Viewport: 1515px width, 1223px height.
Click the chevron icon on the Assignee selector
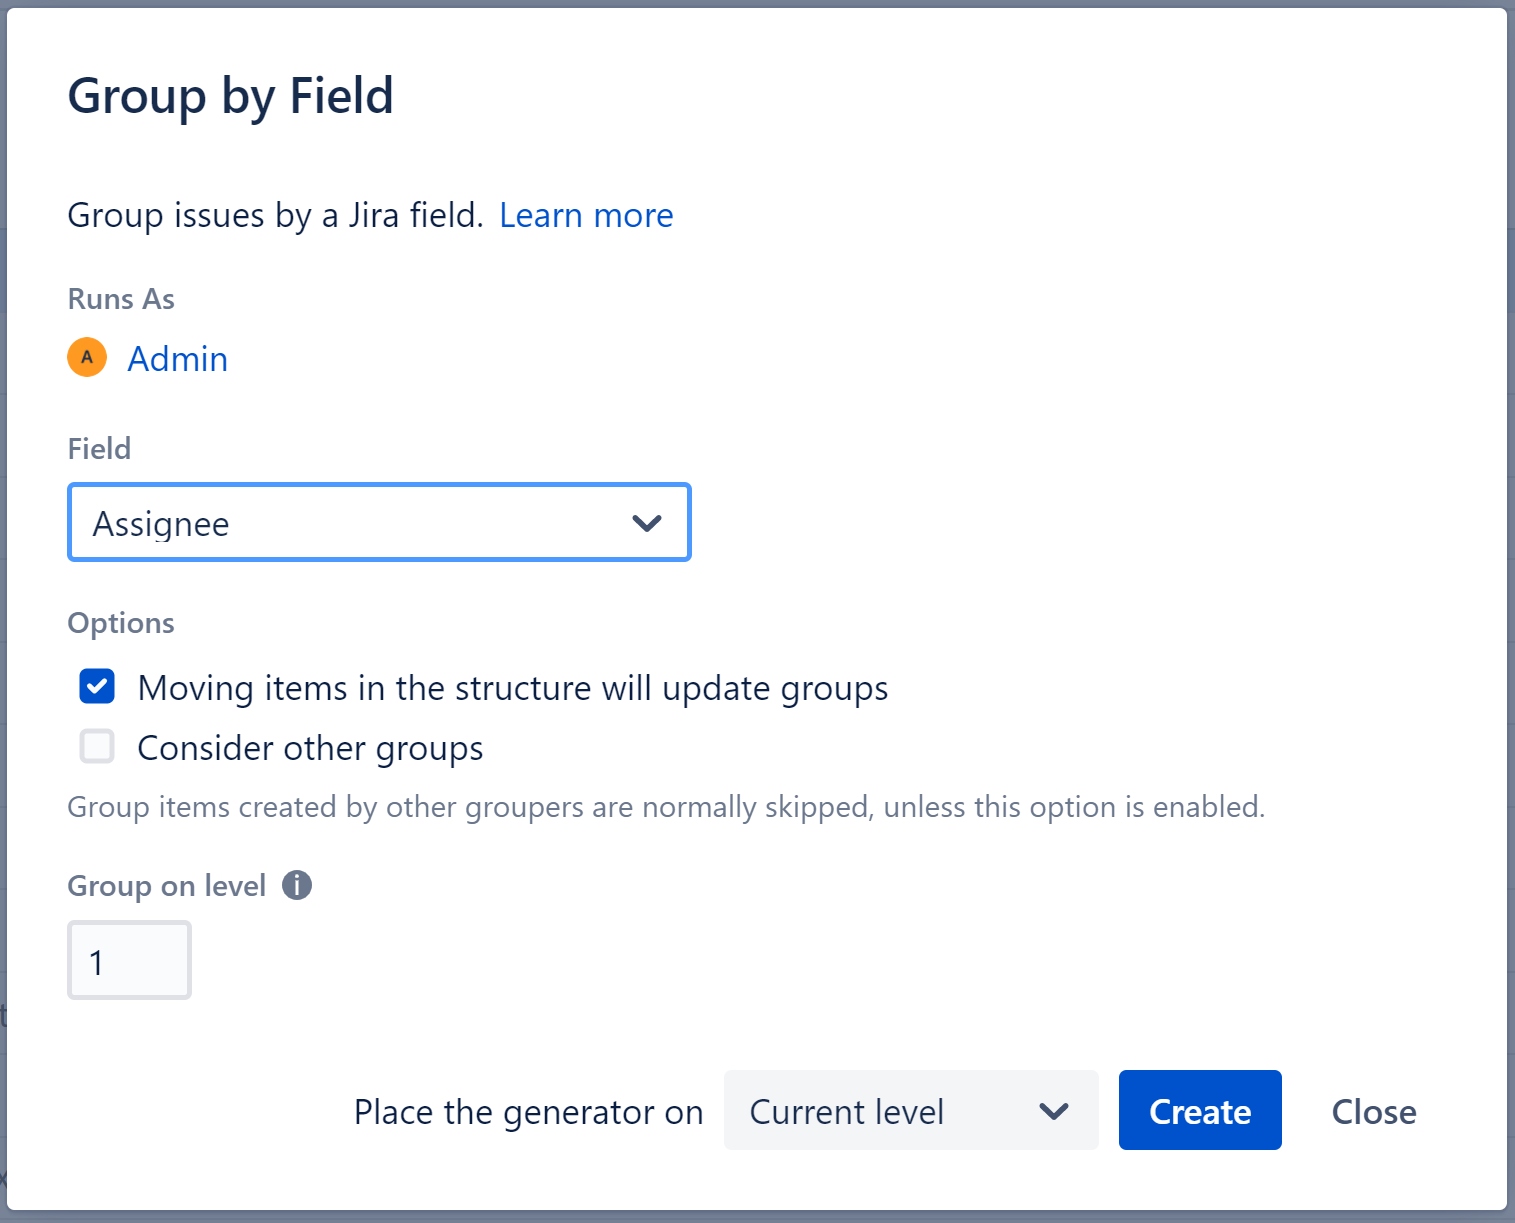tap(646, 522)
